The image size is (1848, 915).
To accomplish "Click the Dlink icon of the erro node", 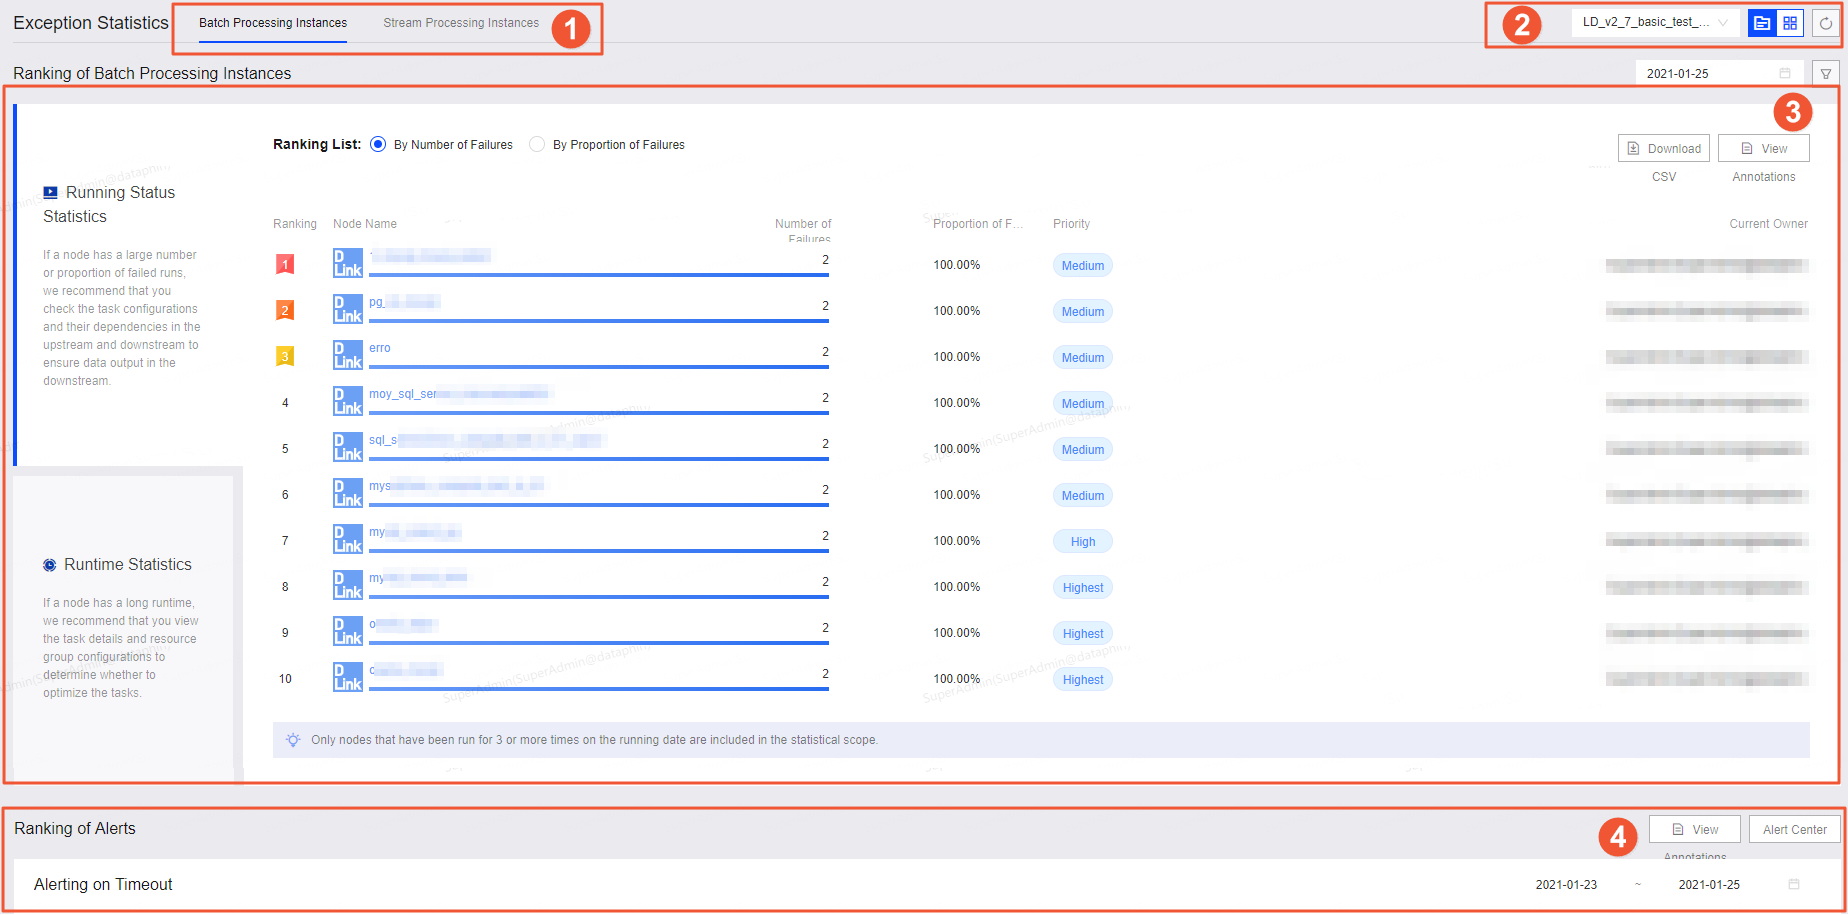I will point(348,355).
